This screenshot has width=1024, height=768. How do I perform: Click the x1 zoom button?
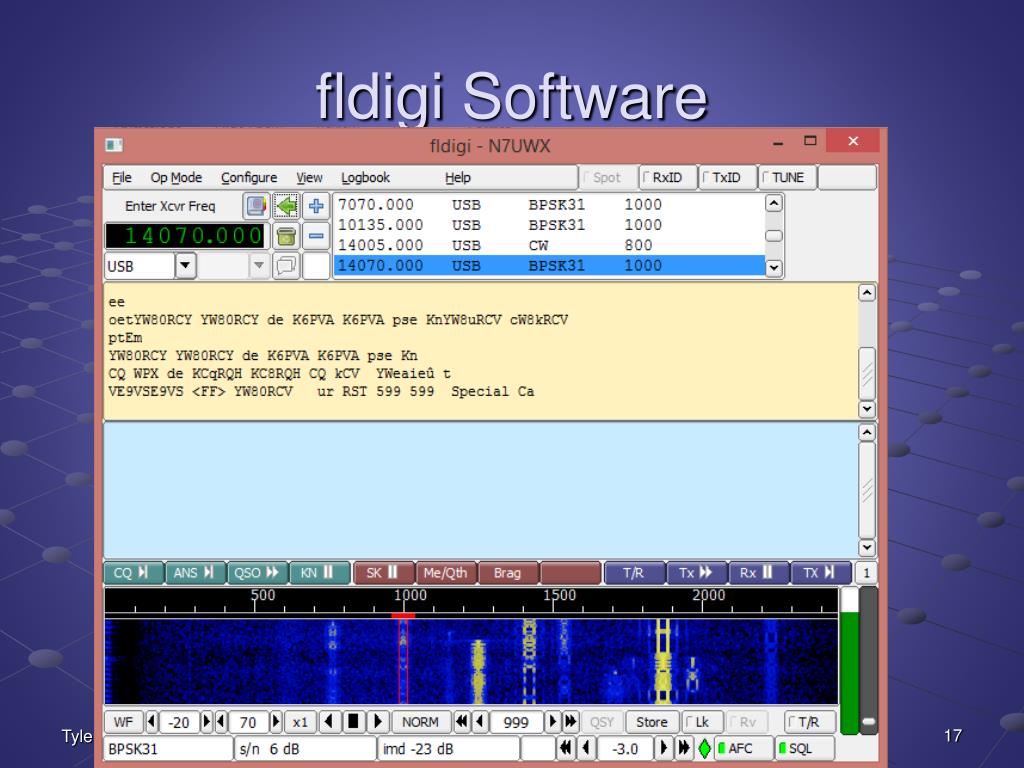pyautogui.click(x=300, y=722)
